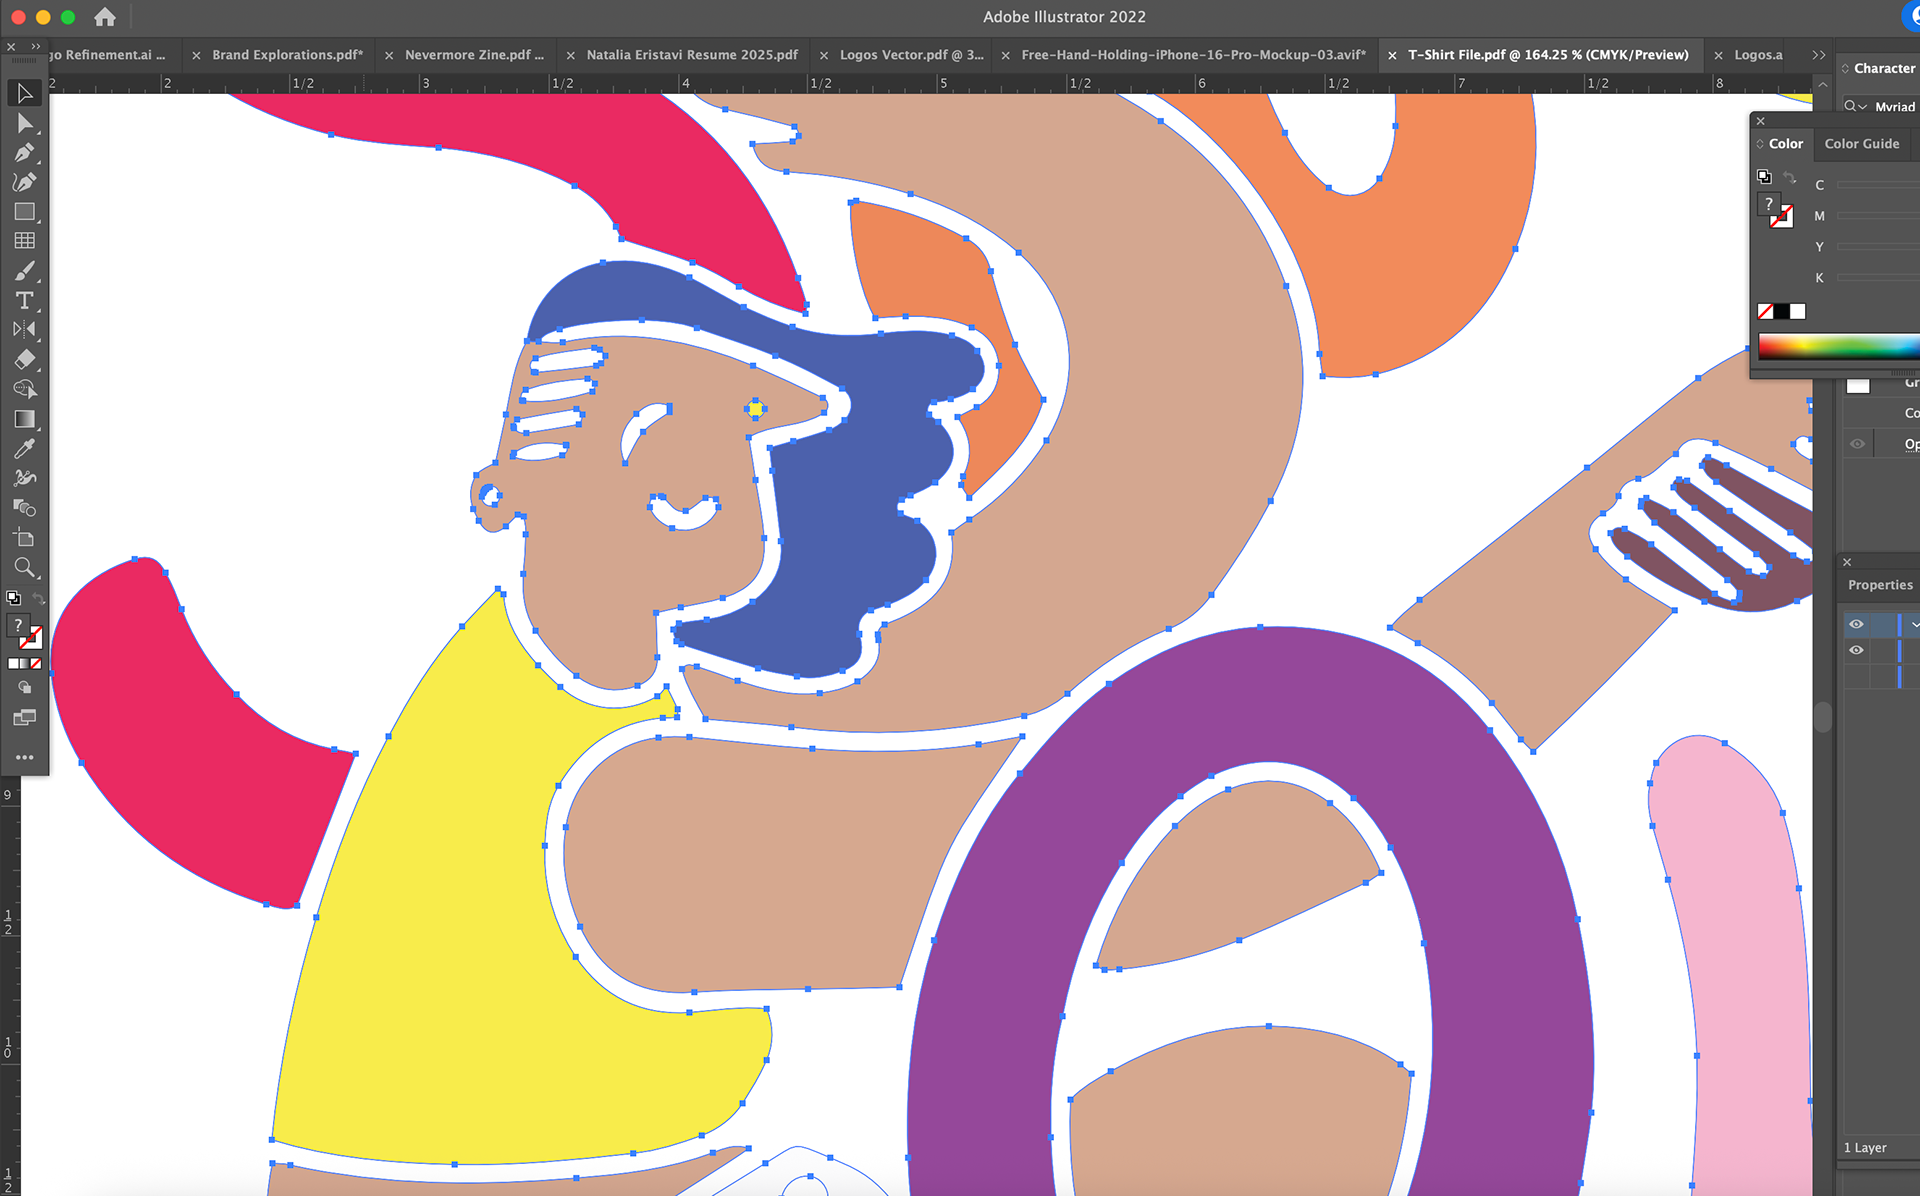Image resolution: width=1920 pixels, height=1196 pixels.
Task: Click Edit Toolbar three-dots button
Action: tap(24, 757)
